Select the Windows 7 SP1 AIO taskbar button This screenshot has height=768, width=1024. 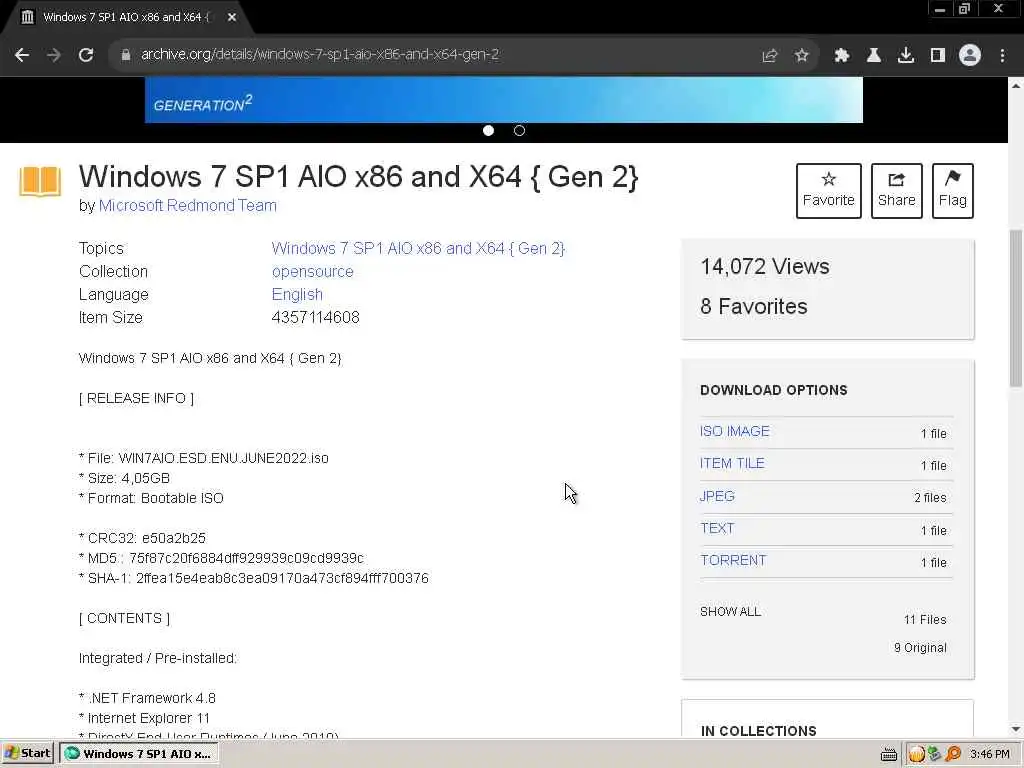coord(138,754)
